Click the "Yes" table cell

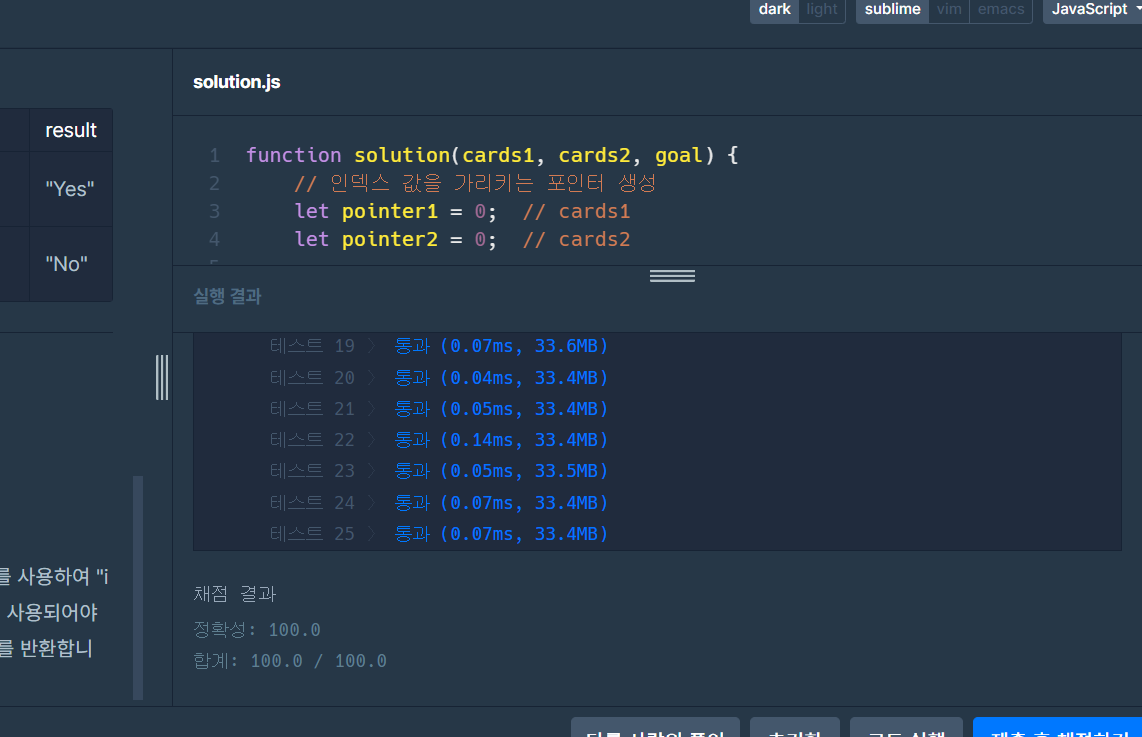coord(71,189)
